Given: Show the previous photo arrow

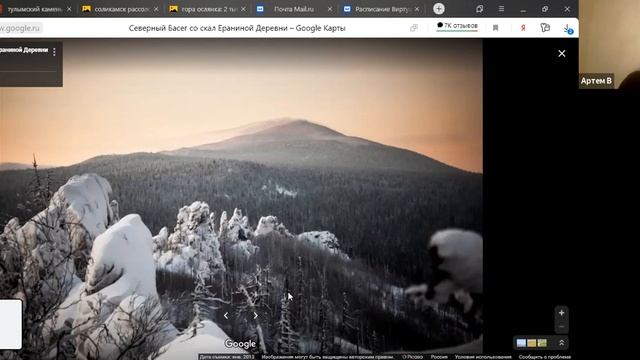Looking at the screenshot, I should click(x=226, y=316).
